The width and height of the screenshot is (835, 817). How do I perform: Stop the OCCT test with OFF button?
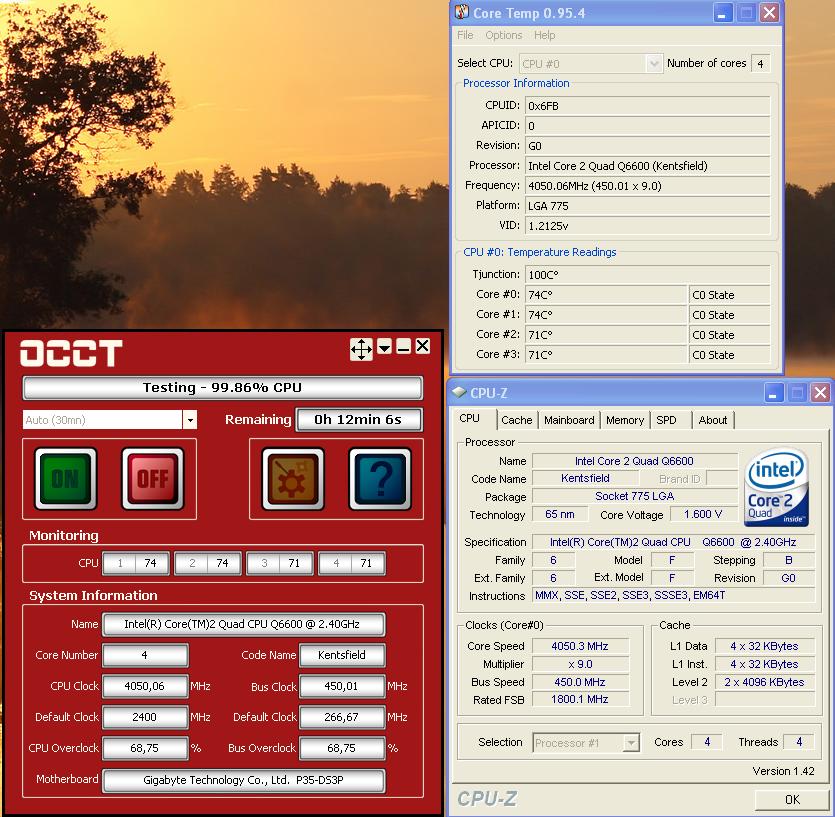click(x=153, y=478)
